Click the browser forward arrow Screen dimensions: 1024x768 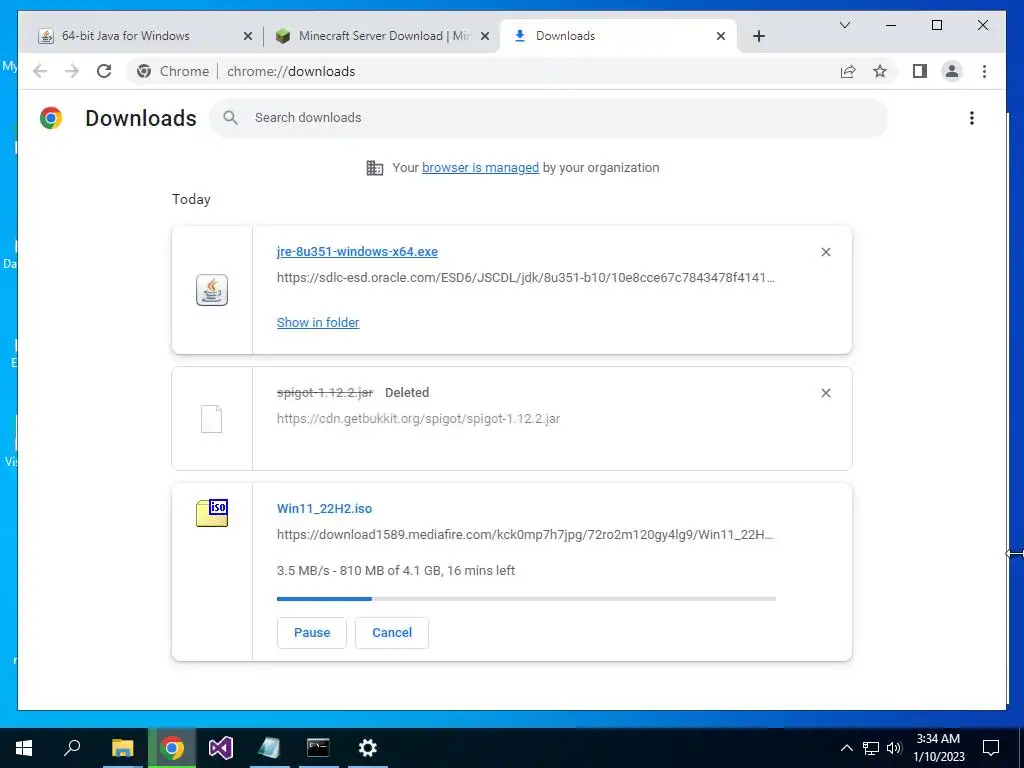(72, 71)
